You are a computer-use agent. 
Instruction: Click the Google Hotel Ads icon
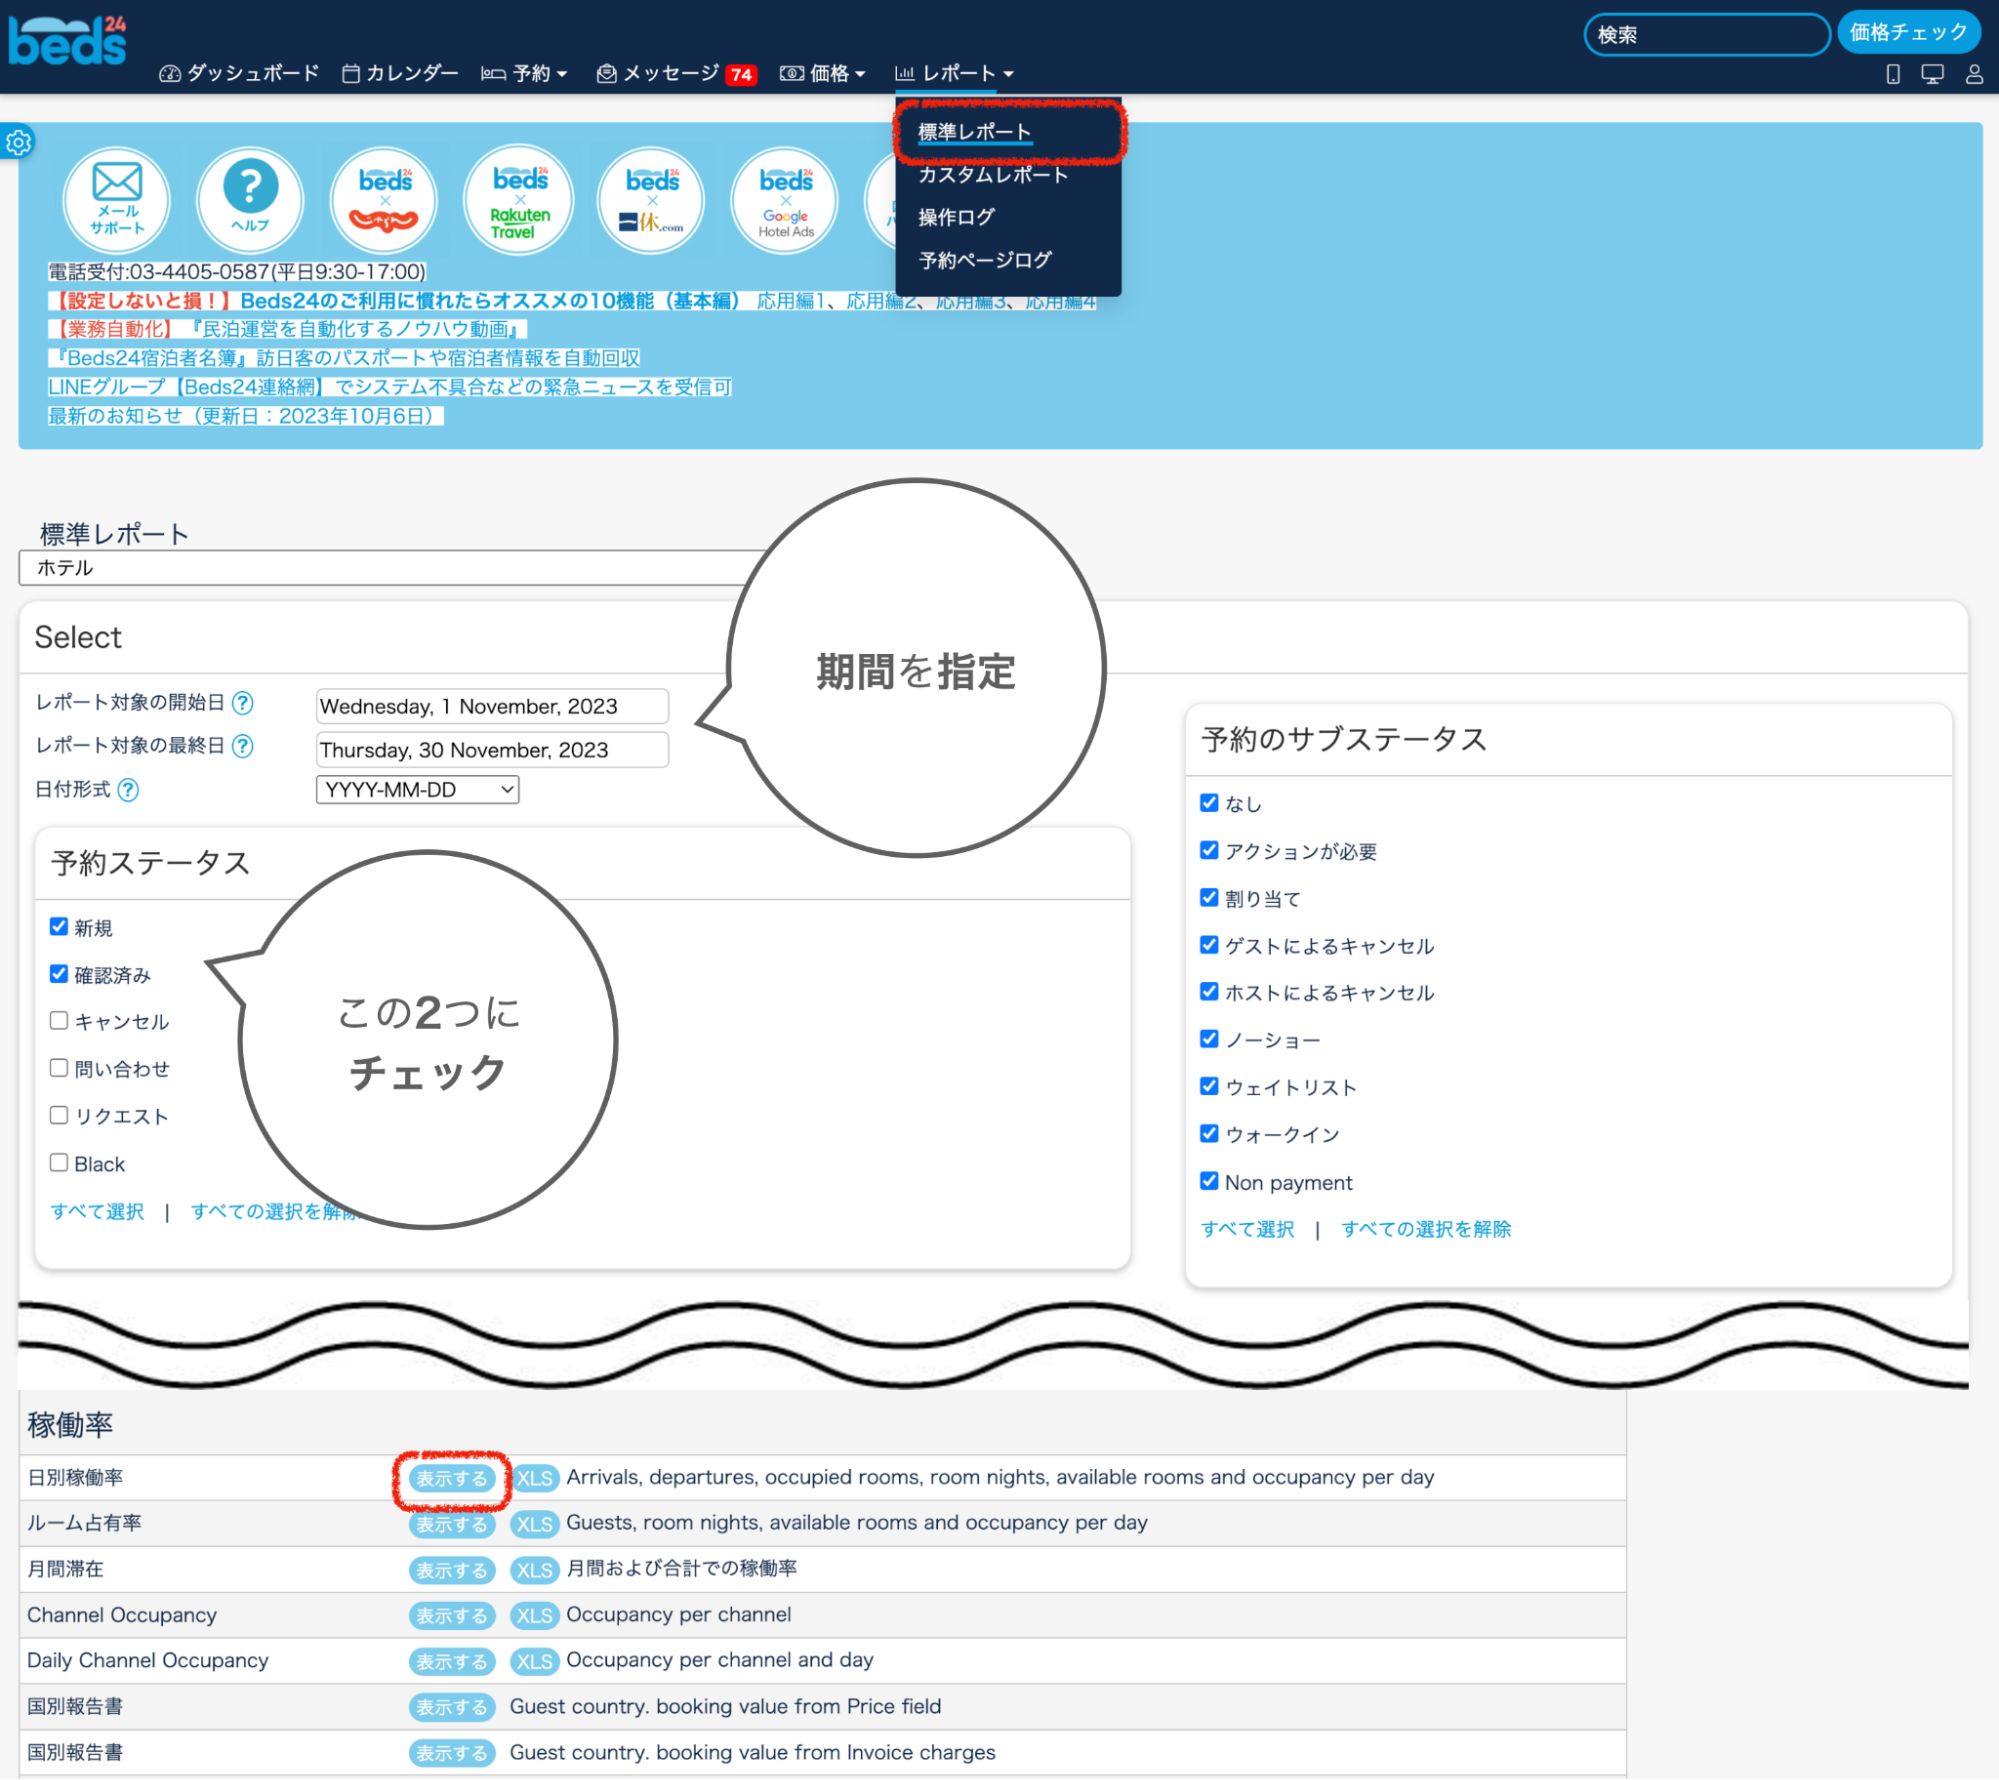point(785,199)
